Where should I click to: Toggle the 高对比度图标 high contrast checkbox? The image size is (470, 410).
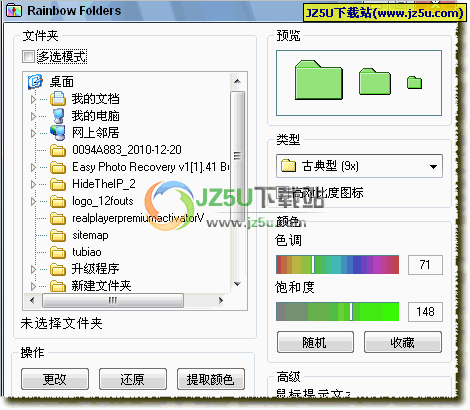[x=282, y=193]
